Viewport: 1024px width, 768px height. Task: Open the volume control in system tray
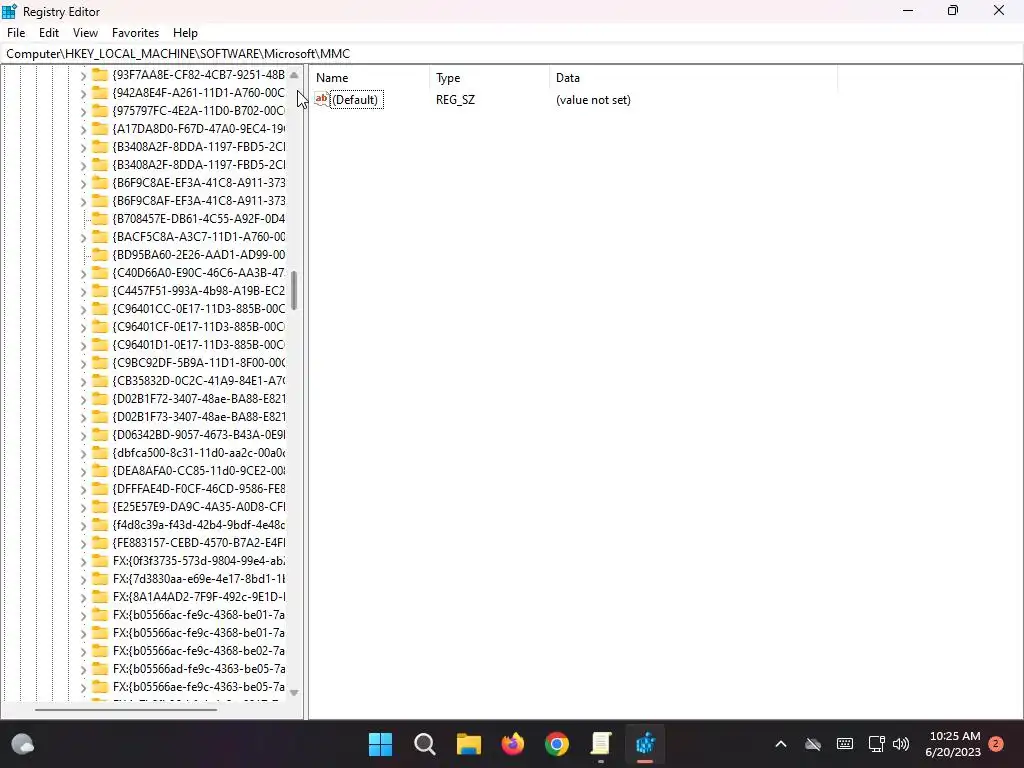(901, 744)
